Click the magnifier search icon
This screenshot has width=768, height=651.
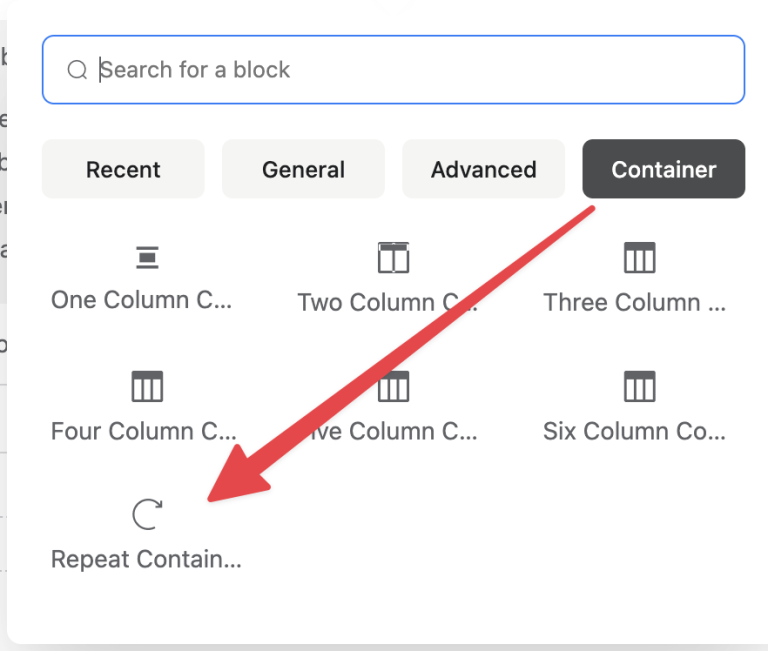click(77, 70)
